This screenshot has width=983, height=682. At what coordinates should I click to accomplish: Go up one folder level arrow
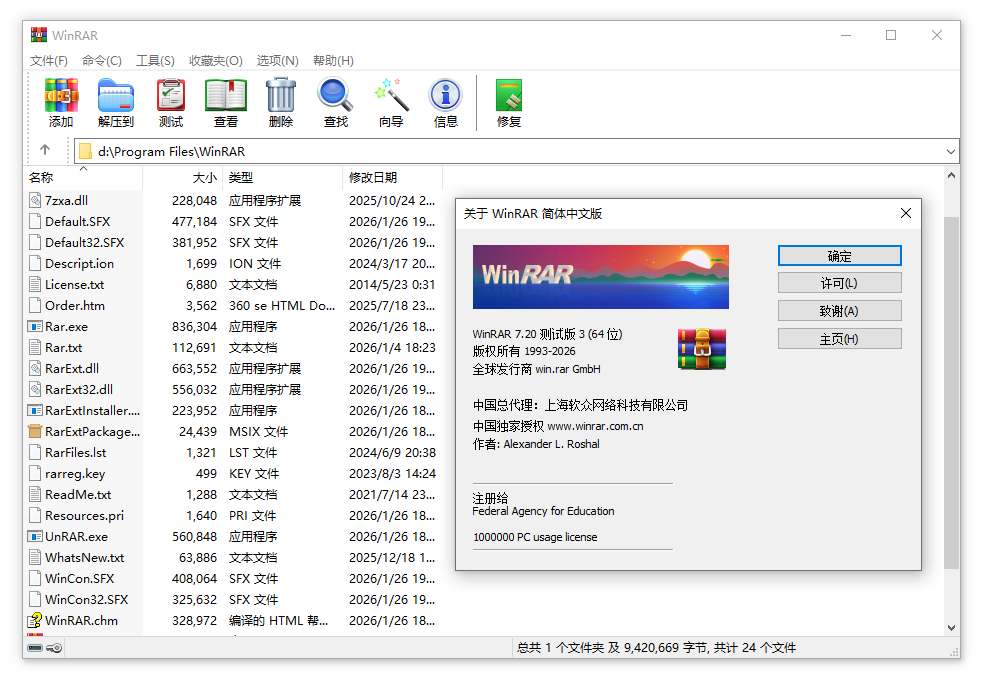point(45,151)
